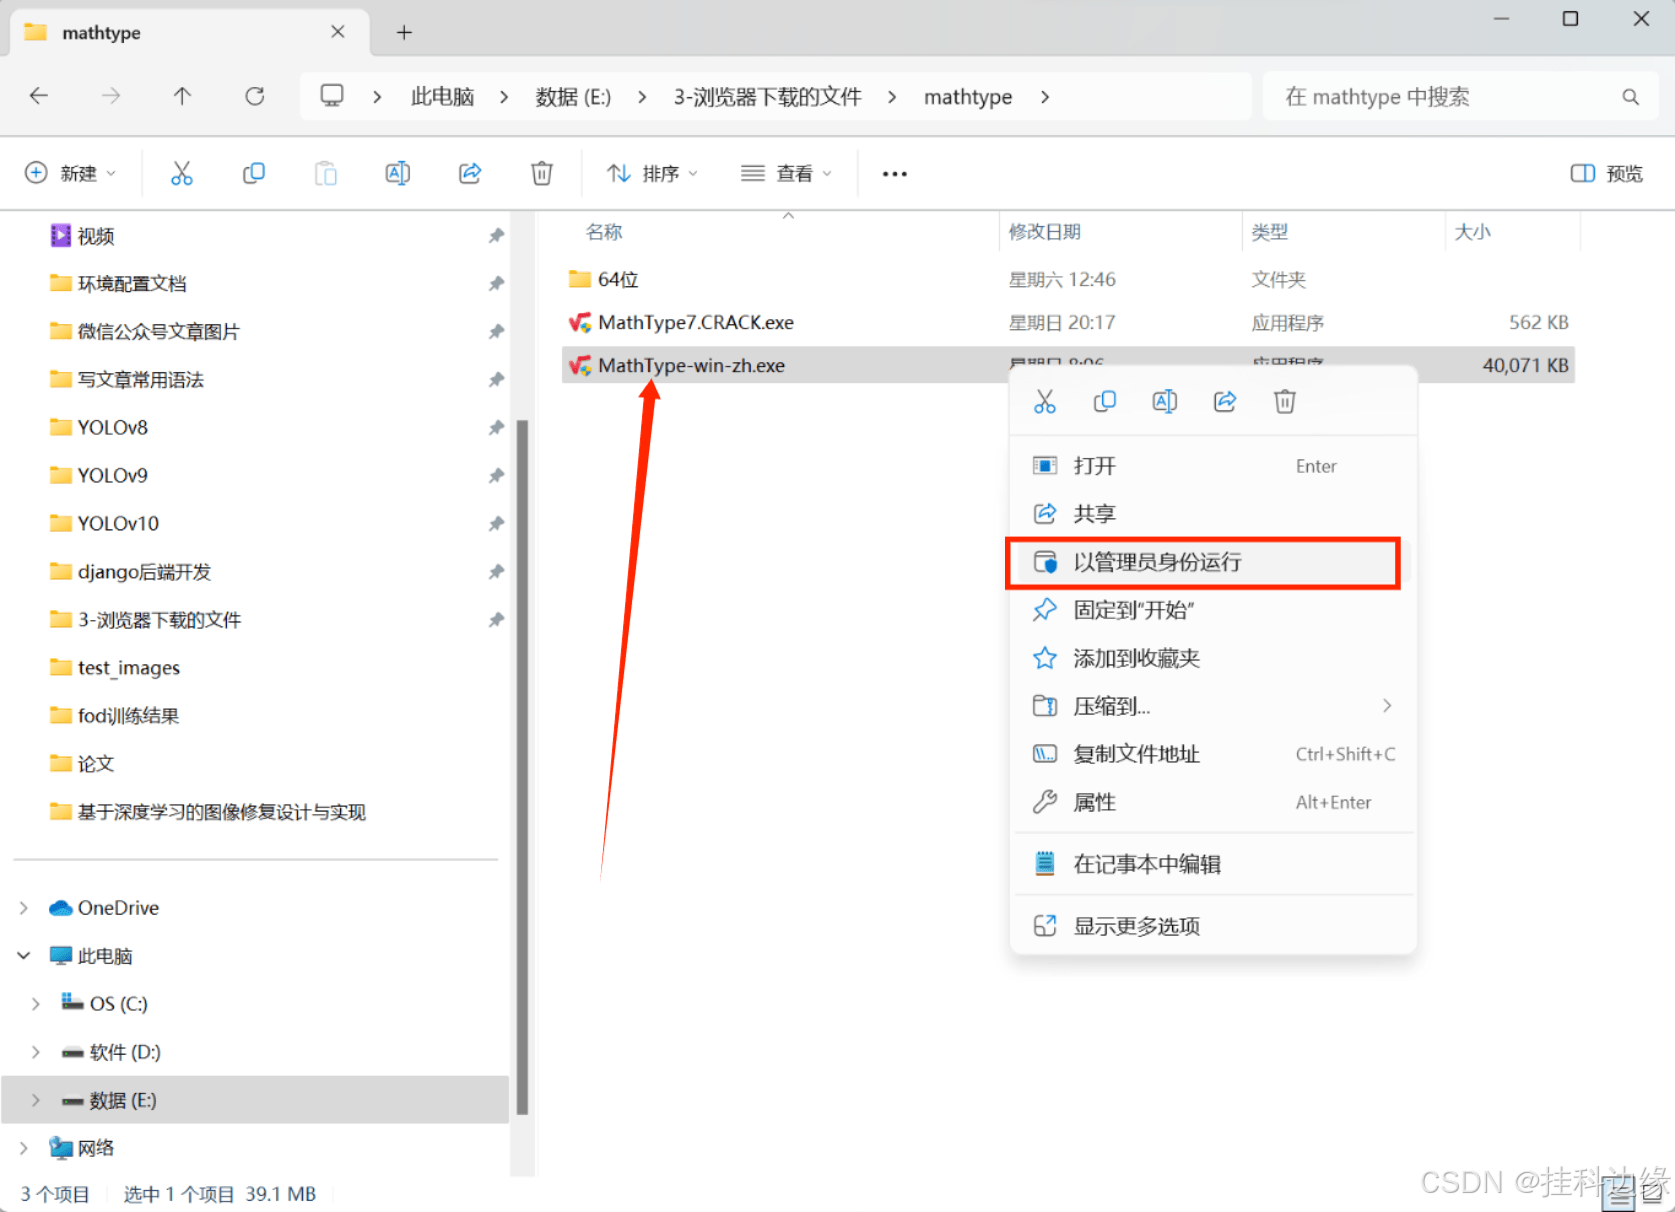
Task: Select the MathType7.CRACK.exe file
Action: (1068, 323)
